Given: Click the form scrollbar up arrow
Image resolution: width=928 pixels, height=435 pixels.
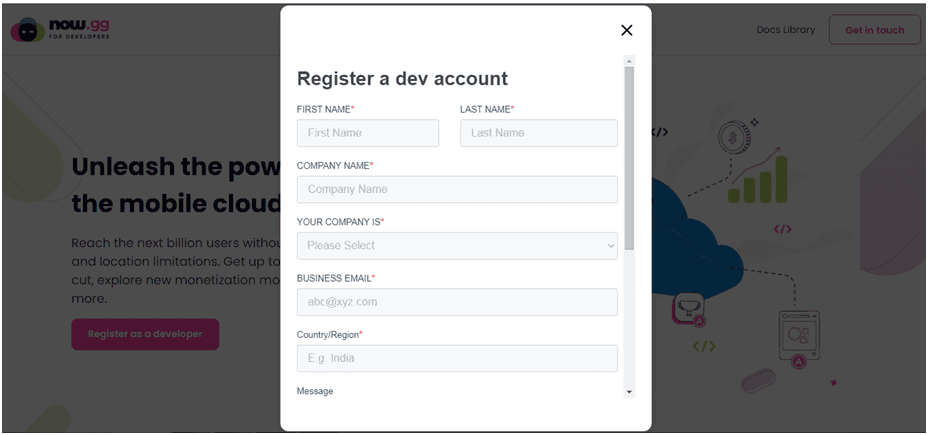Looking at the screenshot, I should pos(629,61).
